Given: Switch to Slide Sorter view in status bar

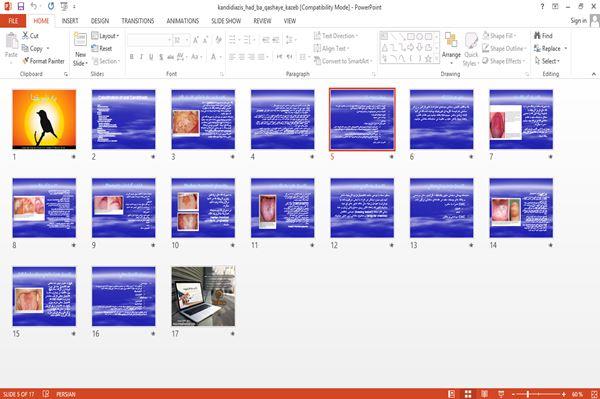Looking at the screenshot, I should [x=468, y=394].
